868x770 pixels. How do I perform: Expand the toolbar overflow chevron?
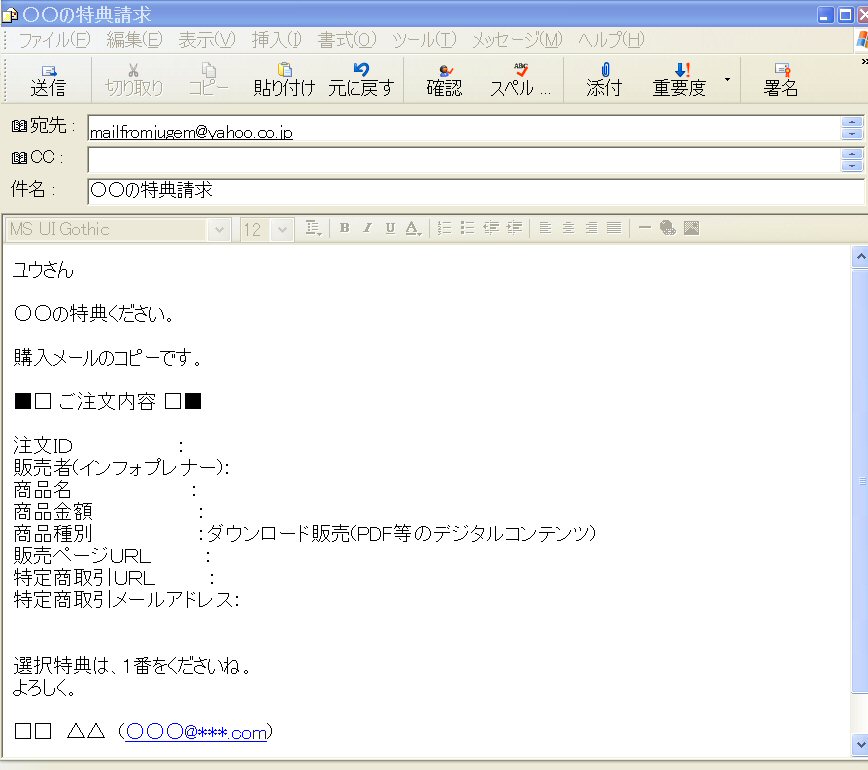pos(864,61)
